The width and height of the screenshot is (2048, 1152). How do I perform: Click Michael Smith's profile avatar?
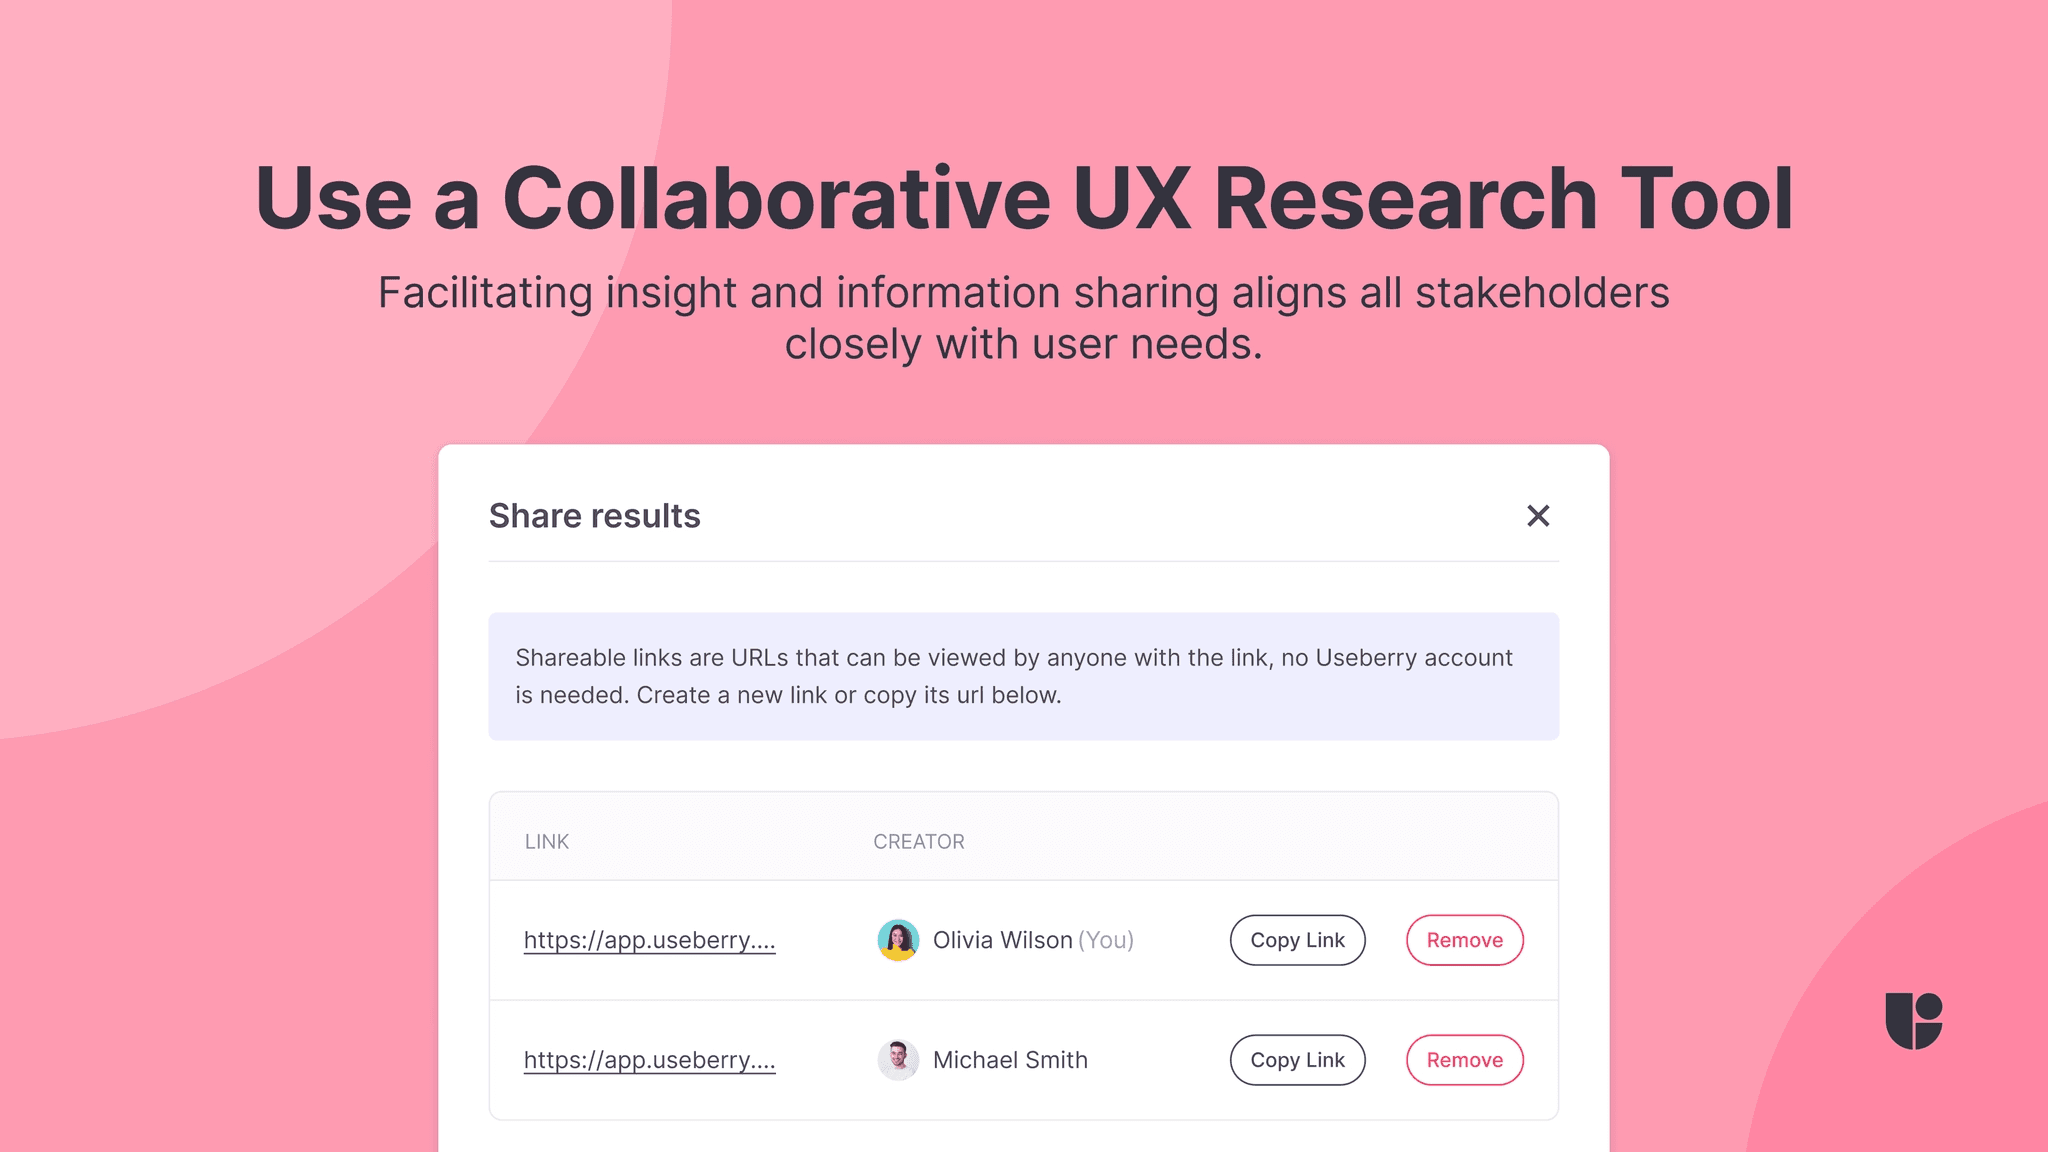[898, 1060]
